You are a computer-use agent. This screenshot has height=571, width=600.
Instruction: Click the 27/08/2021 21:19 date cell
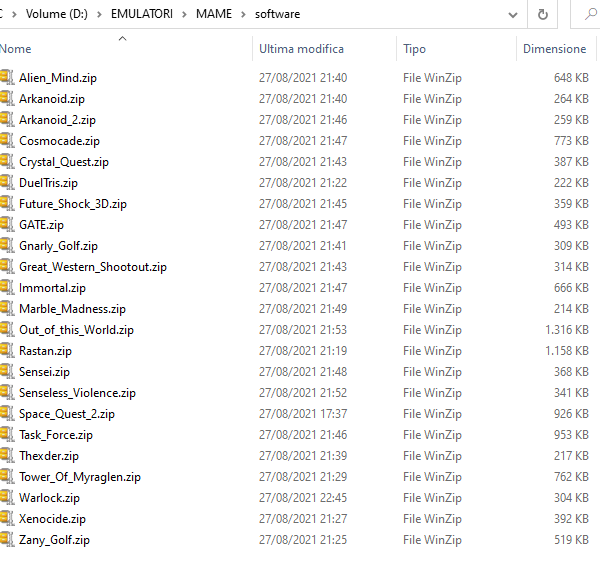point(303,351)
